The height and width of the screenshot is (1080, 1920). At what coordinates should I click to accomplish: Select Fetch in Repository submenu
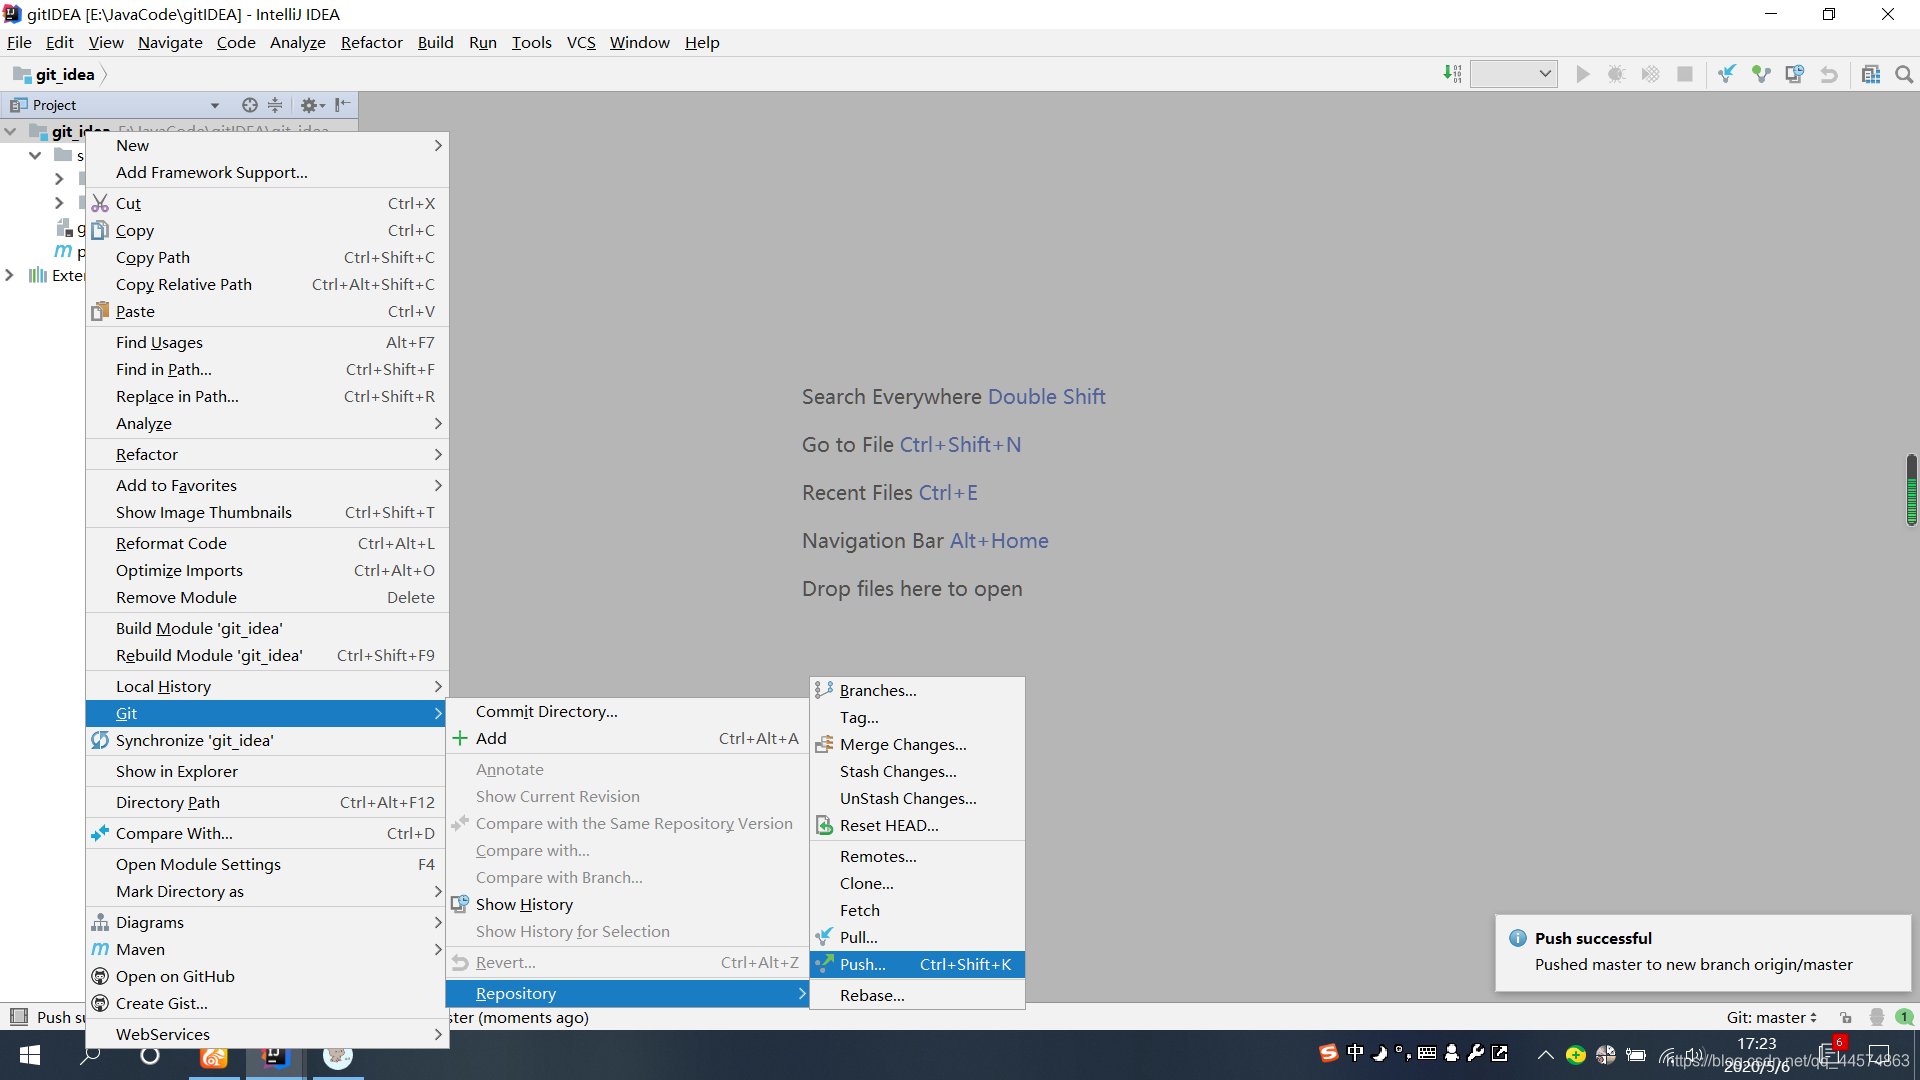(x=917, y=910)
